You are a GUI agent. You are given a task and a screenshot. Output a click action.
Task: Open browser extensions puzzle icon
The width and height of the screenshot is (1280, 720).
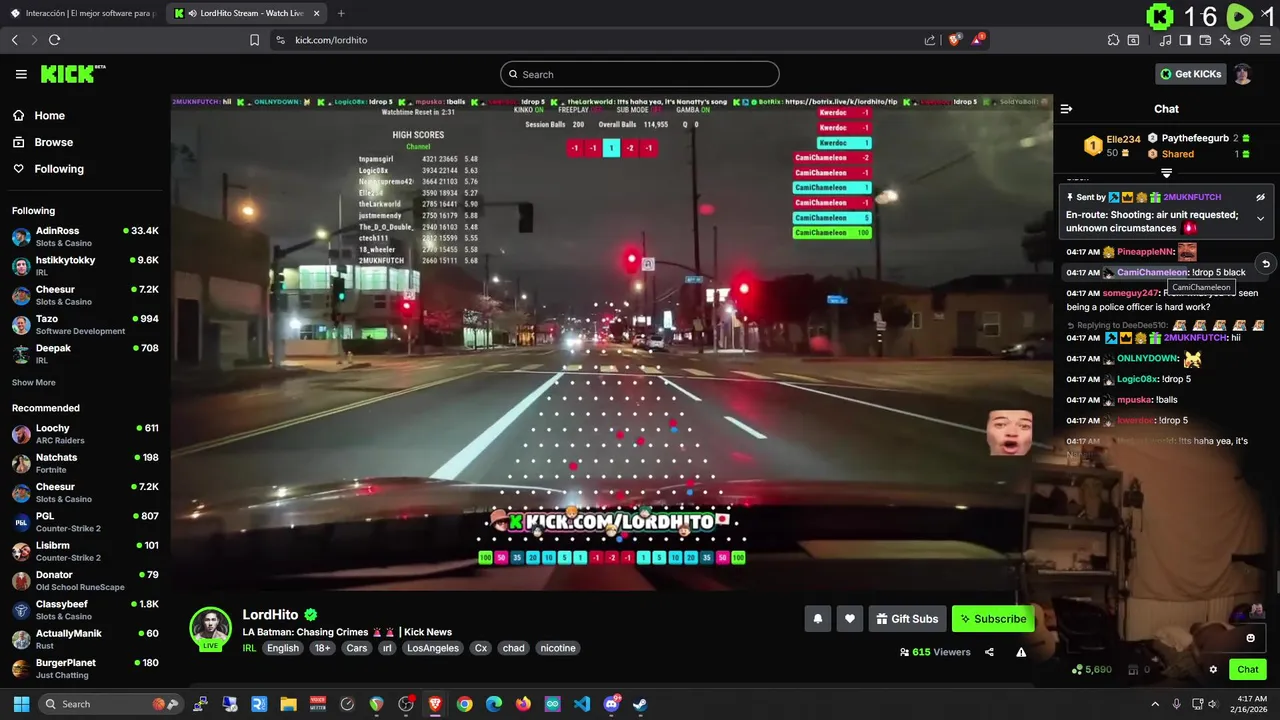(1113, 40)
